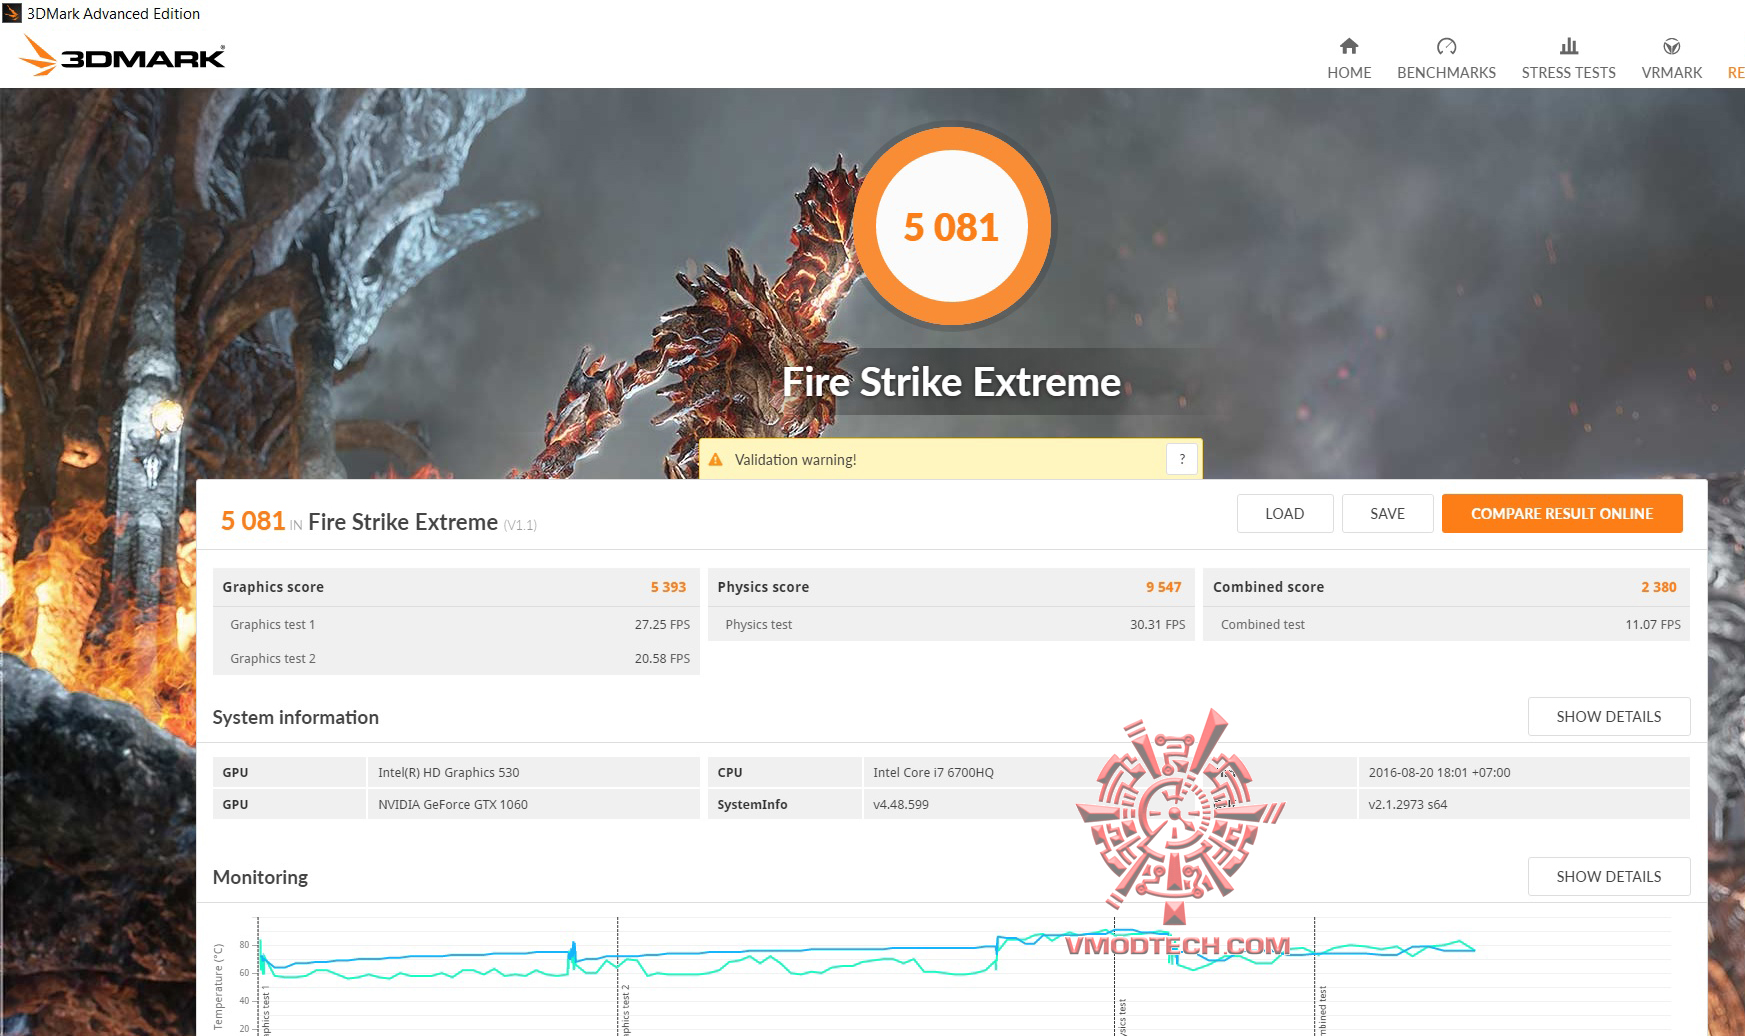Click the validation warning question mark button

point(1182,459)
